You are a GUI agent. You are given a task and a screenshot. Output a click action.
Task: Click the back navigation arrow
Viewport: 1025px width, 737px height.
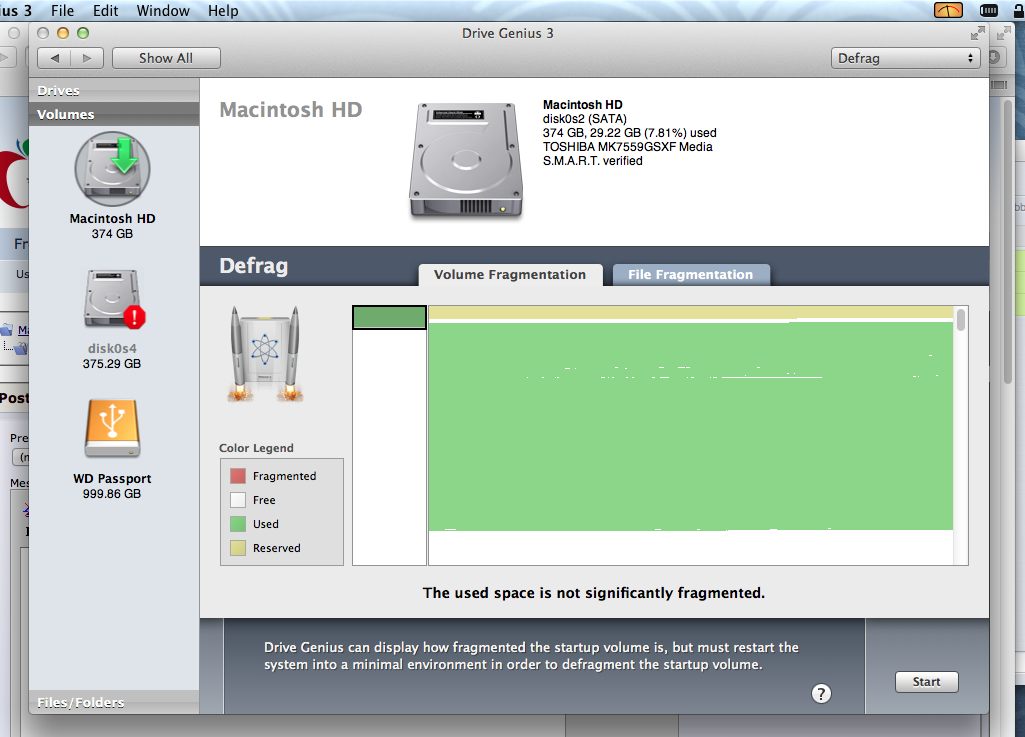pyautogui.click(x=55, y=58)
